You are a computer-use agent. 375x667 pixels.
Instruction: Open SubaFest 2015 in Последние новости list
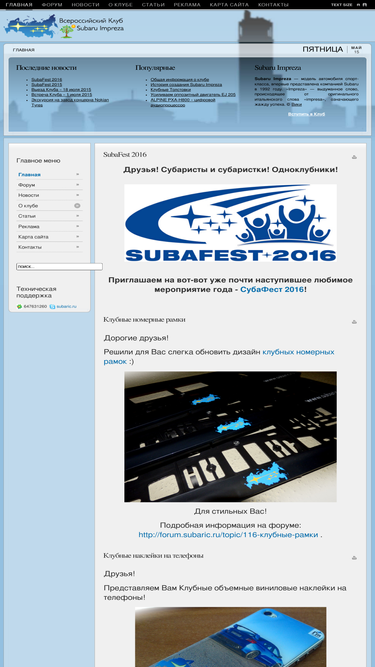click(47, 85)
